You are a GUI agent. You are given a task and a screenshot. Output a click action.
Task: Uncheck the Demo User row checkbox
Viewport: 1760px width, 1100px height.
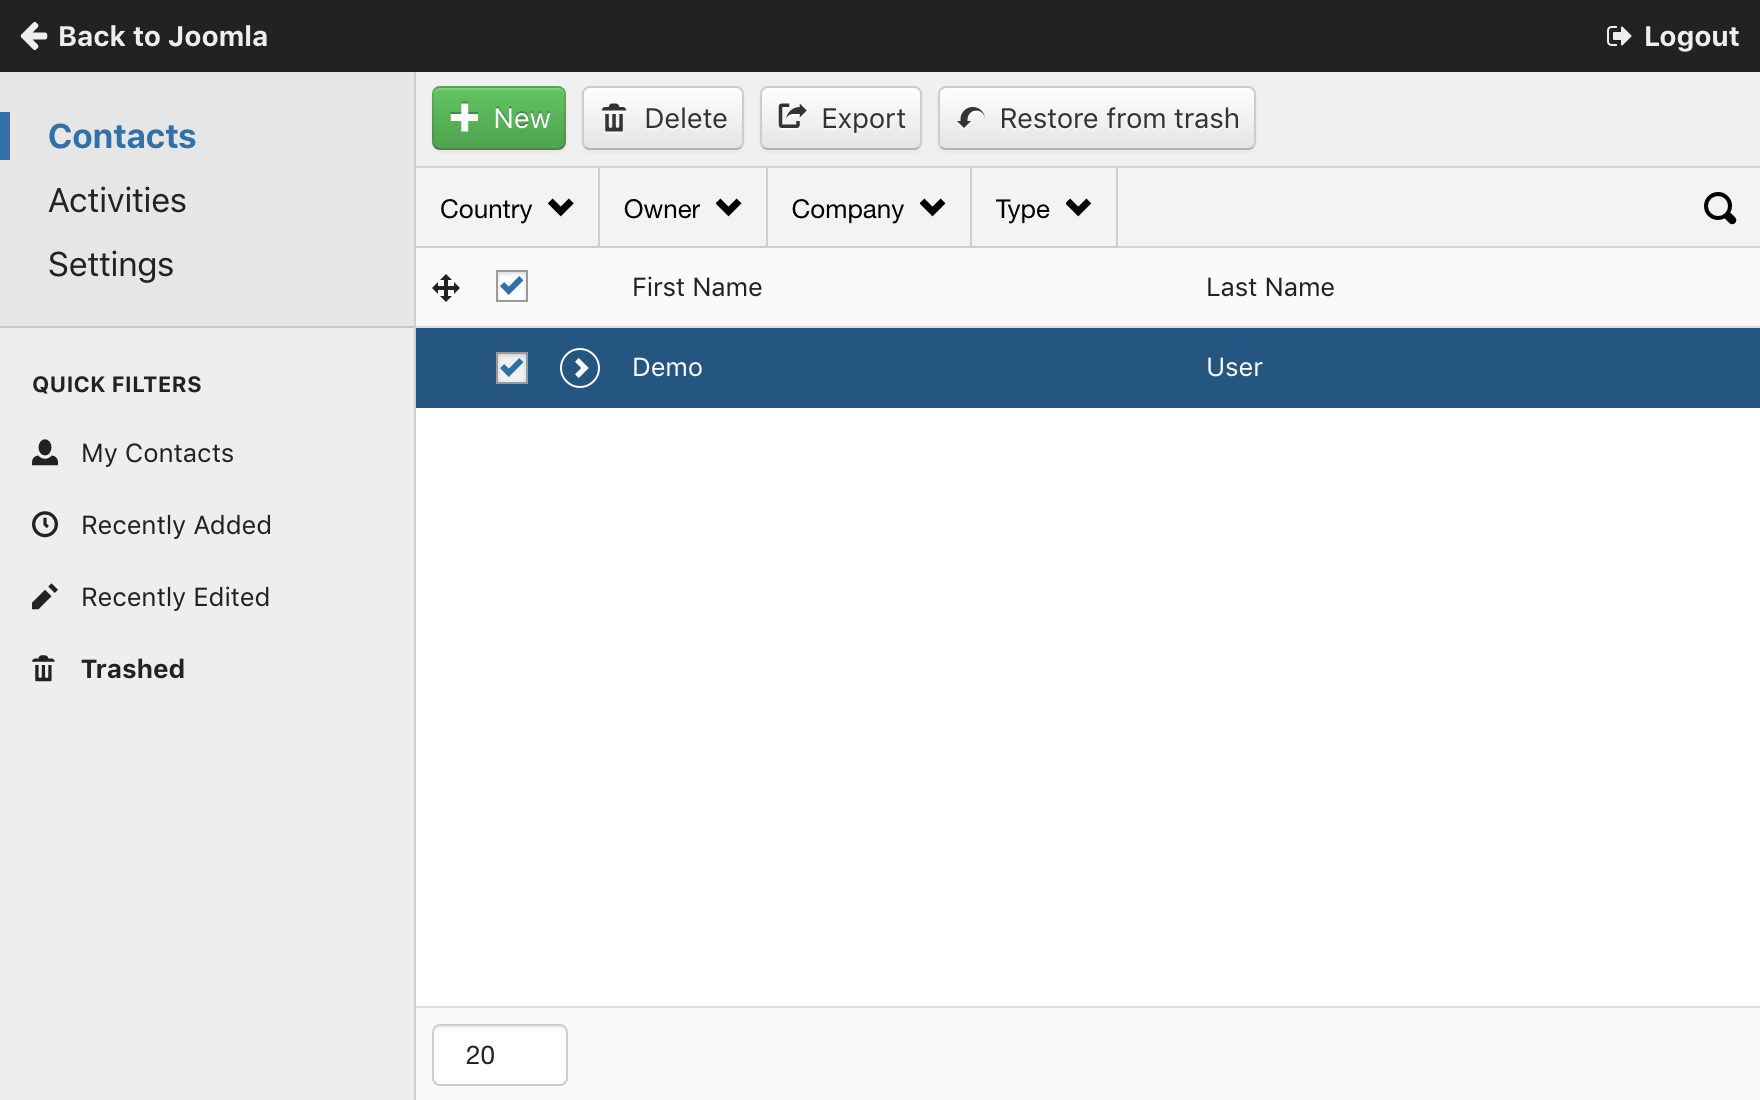[x=512, y=368]
